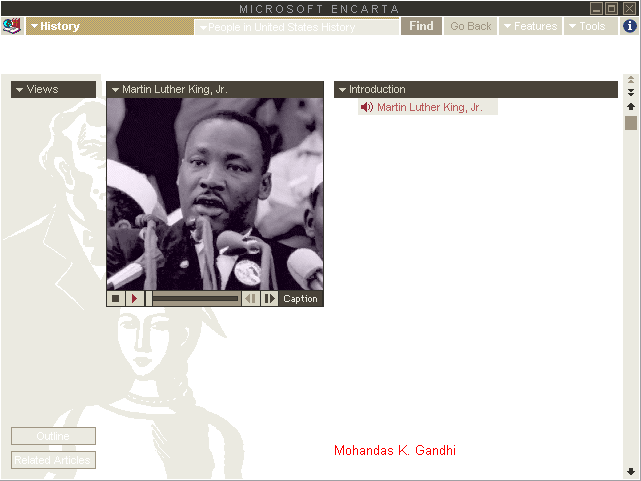This screenshot has width=641, height=481.
Task: Click the Encarta home icon
Action: [x=12, y=26]
